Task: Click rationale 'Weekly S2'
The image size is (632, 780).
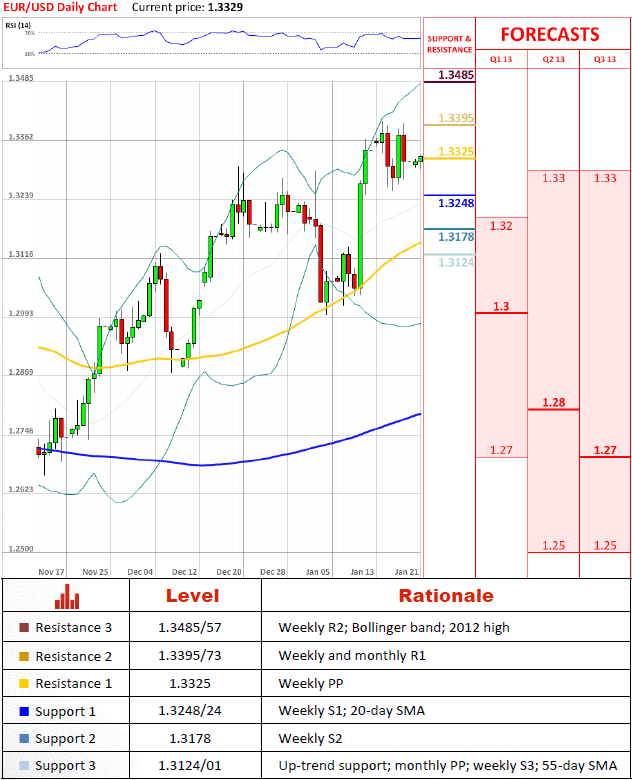Action: point(310,739)
